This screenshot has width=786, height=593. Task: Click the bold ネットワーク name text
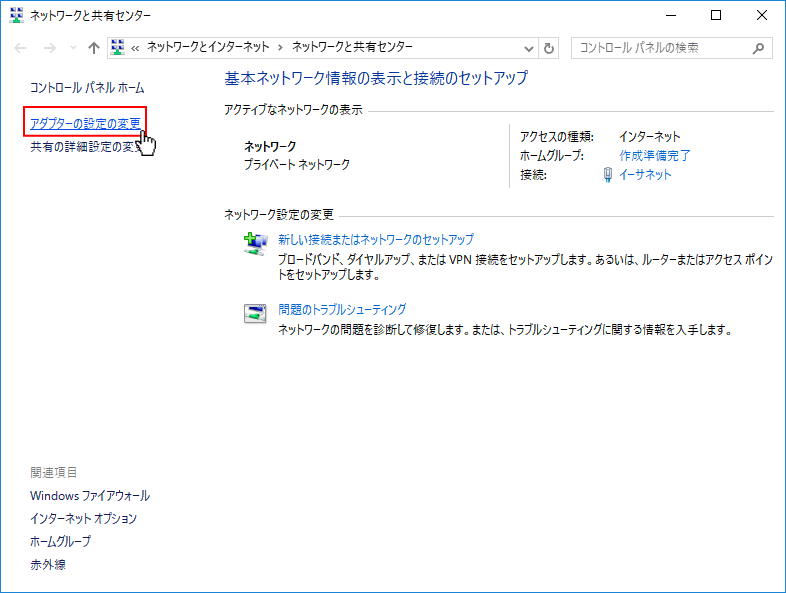[270, 146]
